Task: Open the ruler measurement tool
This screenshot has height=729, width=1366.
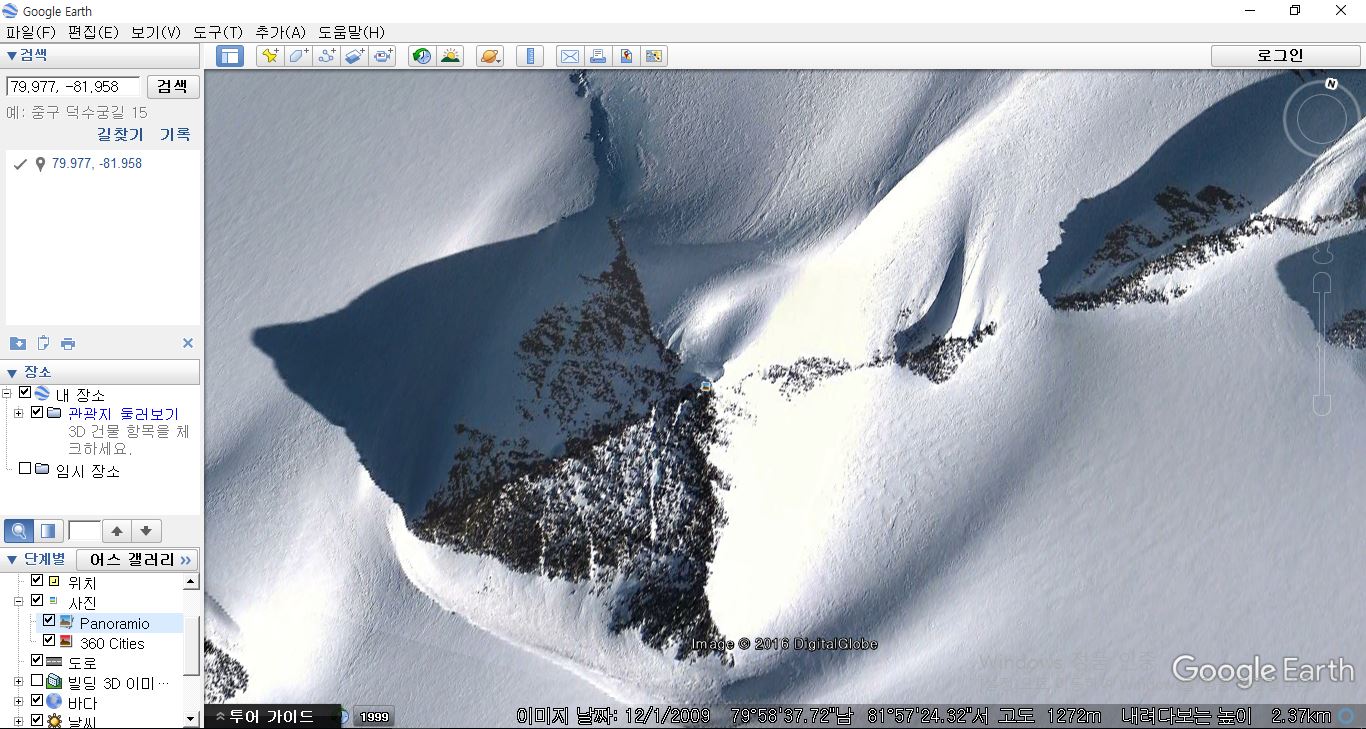Action: pos(531,56)
